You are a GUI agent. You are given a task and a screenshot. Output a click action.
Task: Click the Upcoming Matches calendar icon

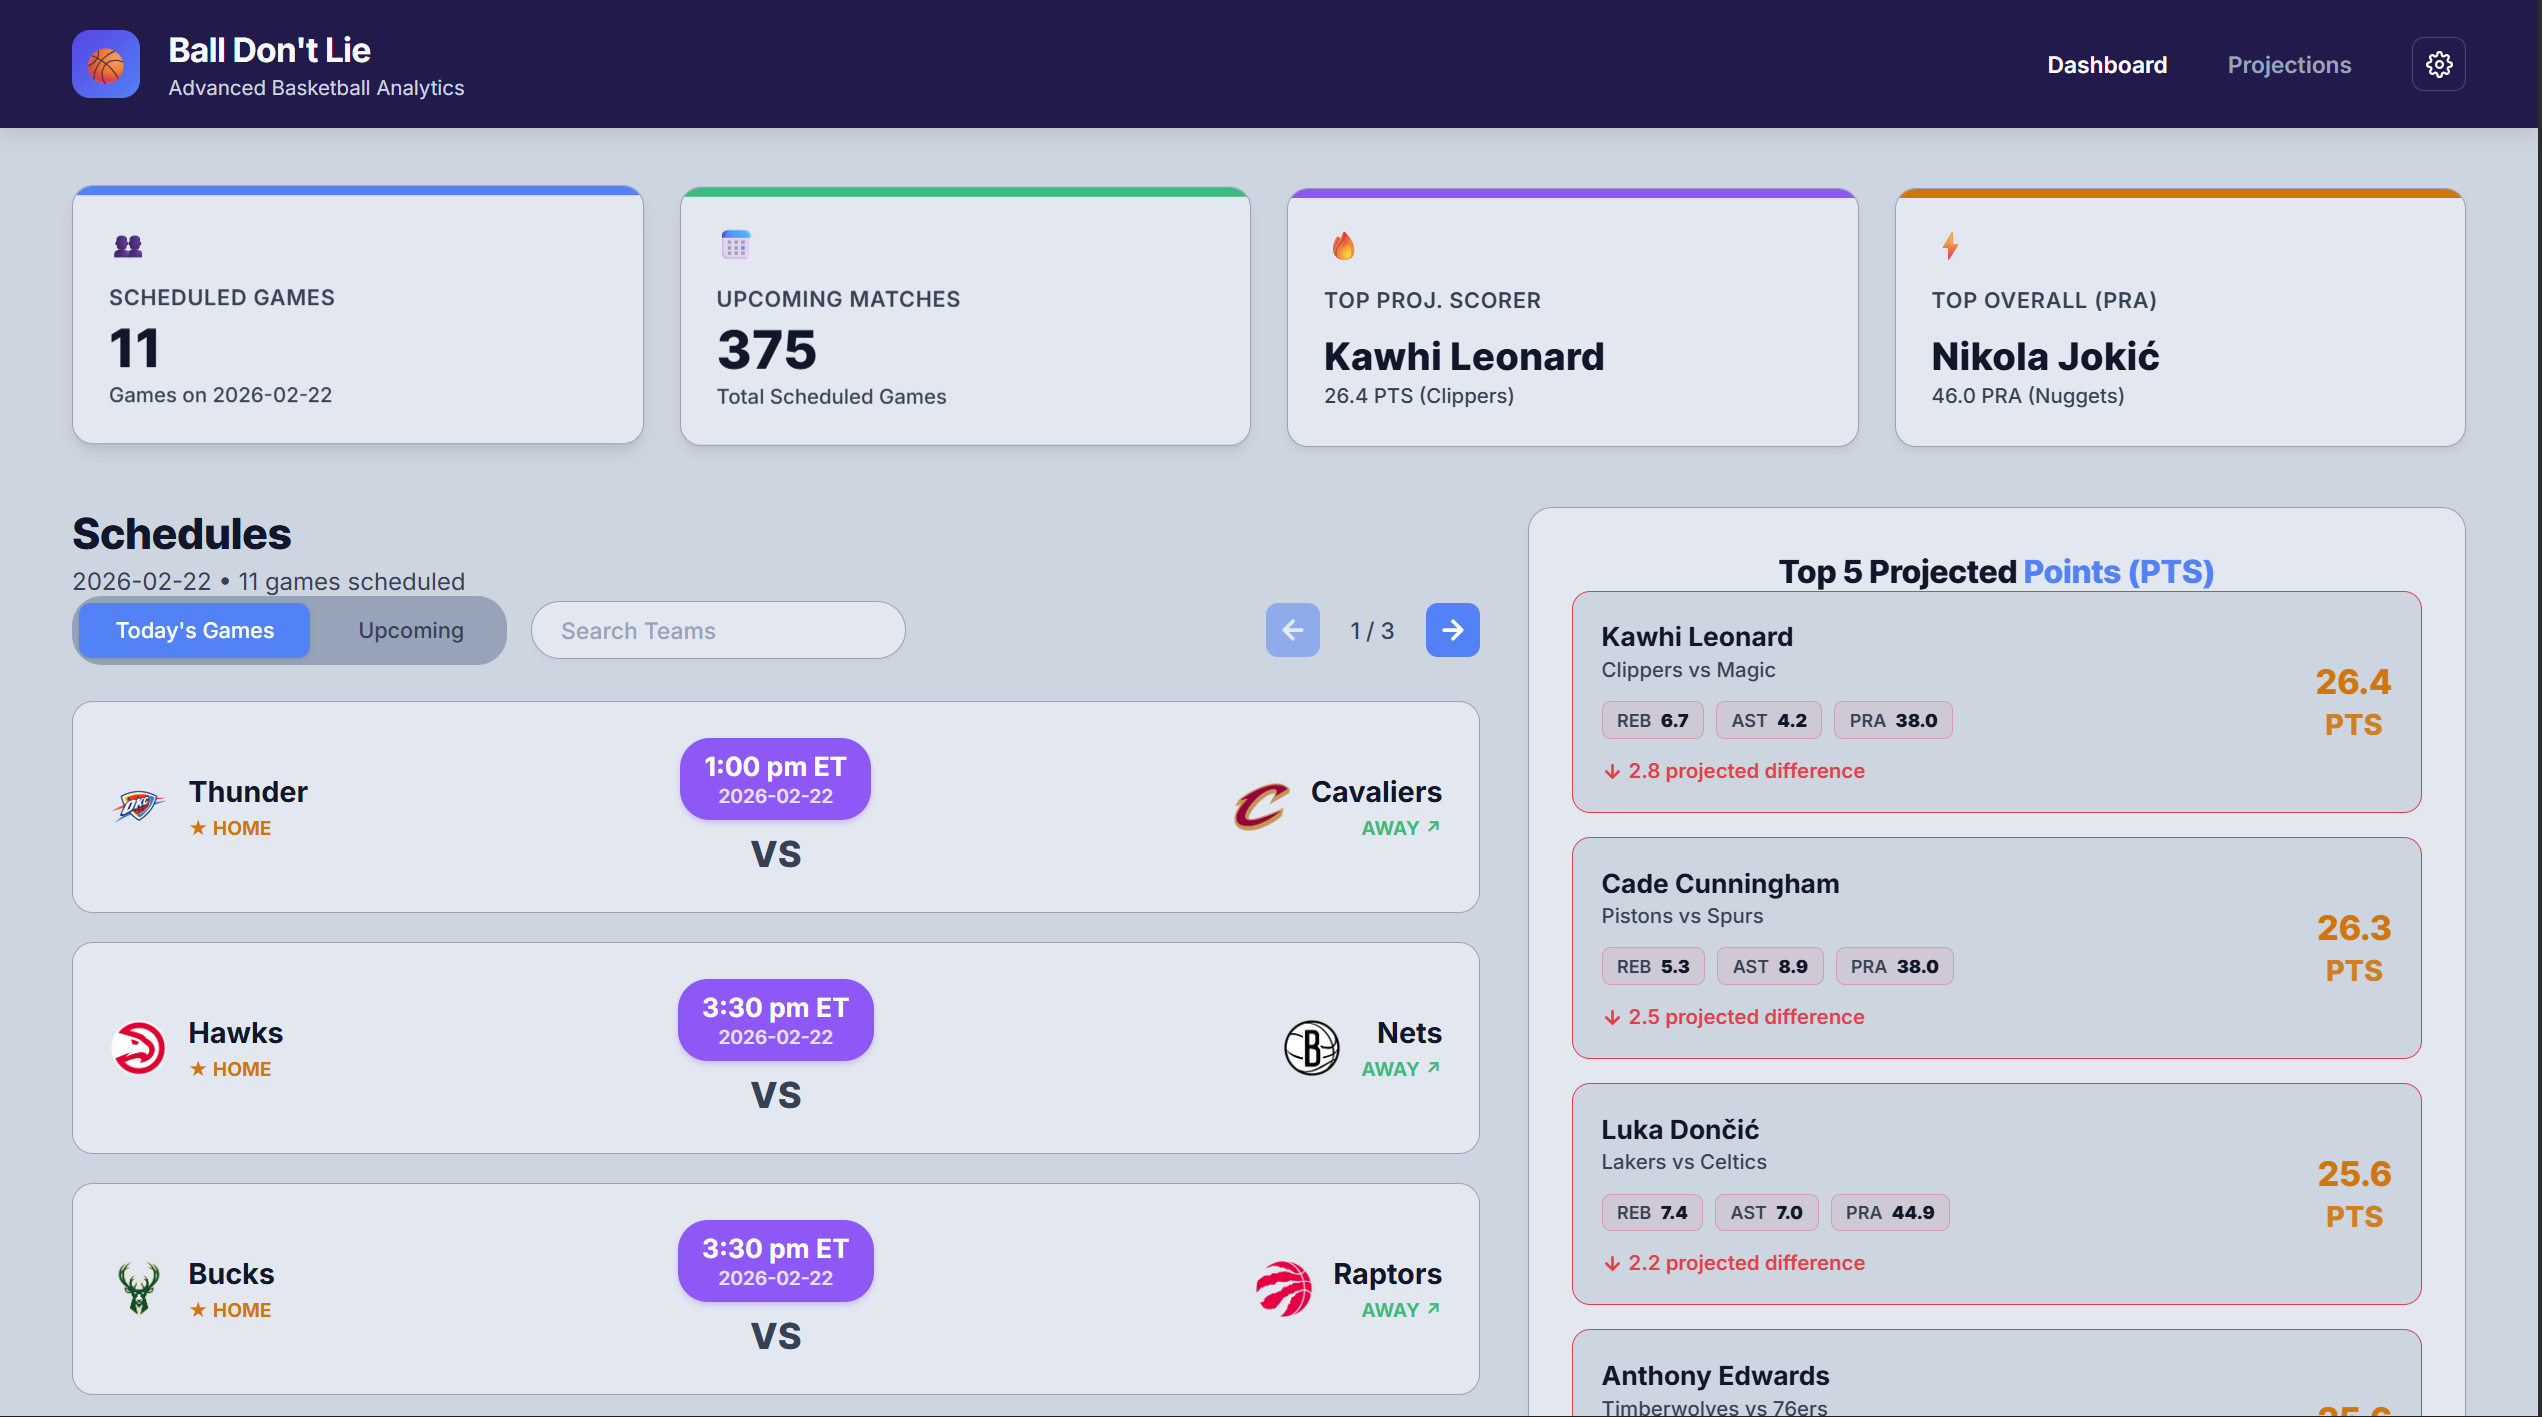tap(735, 244)
